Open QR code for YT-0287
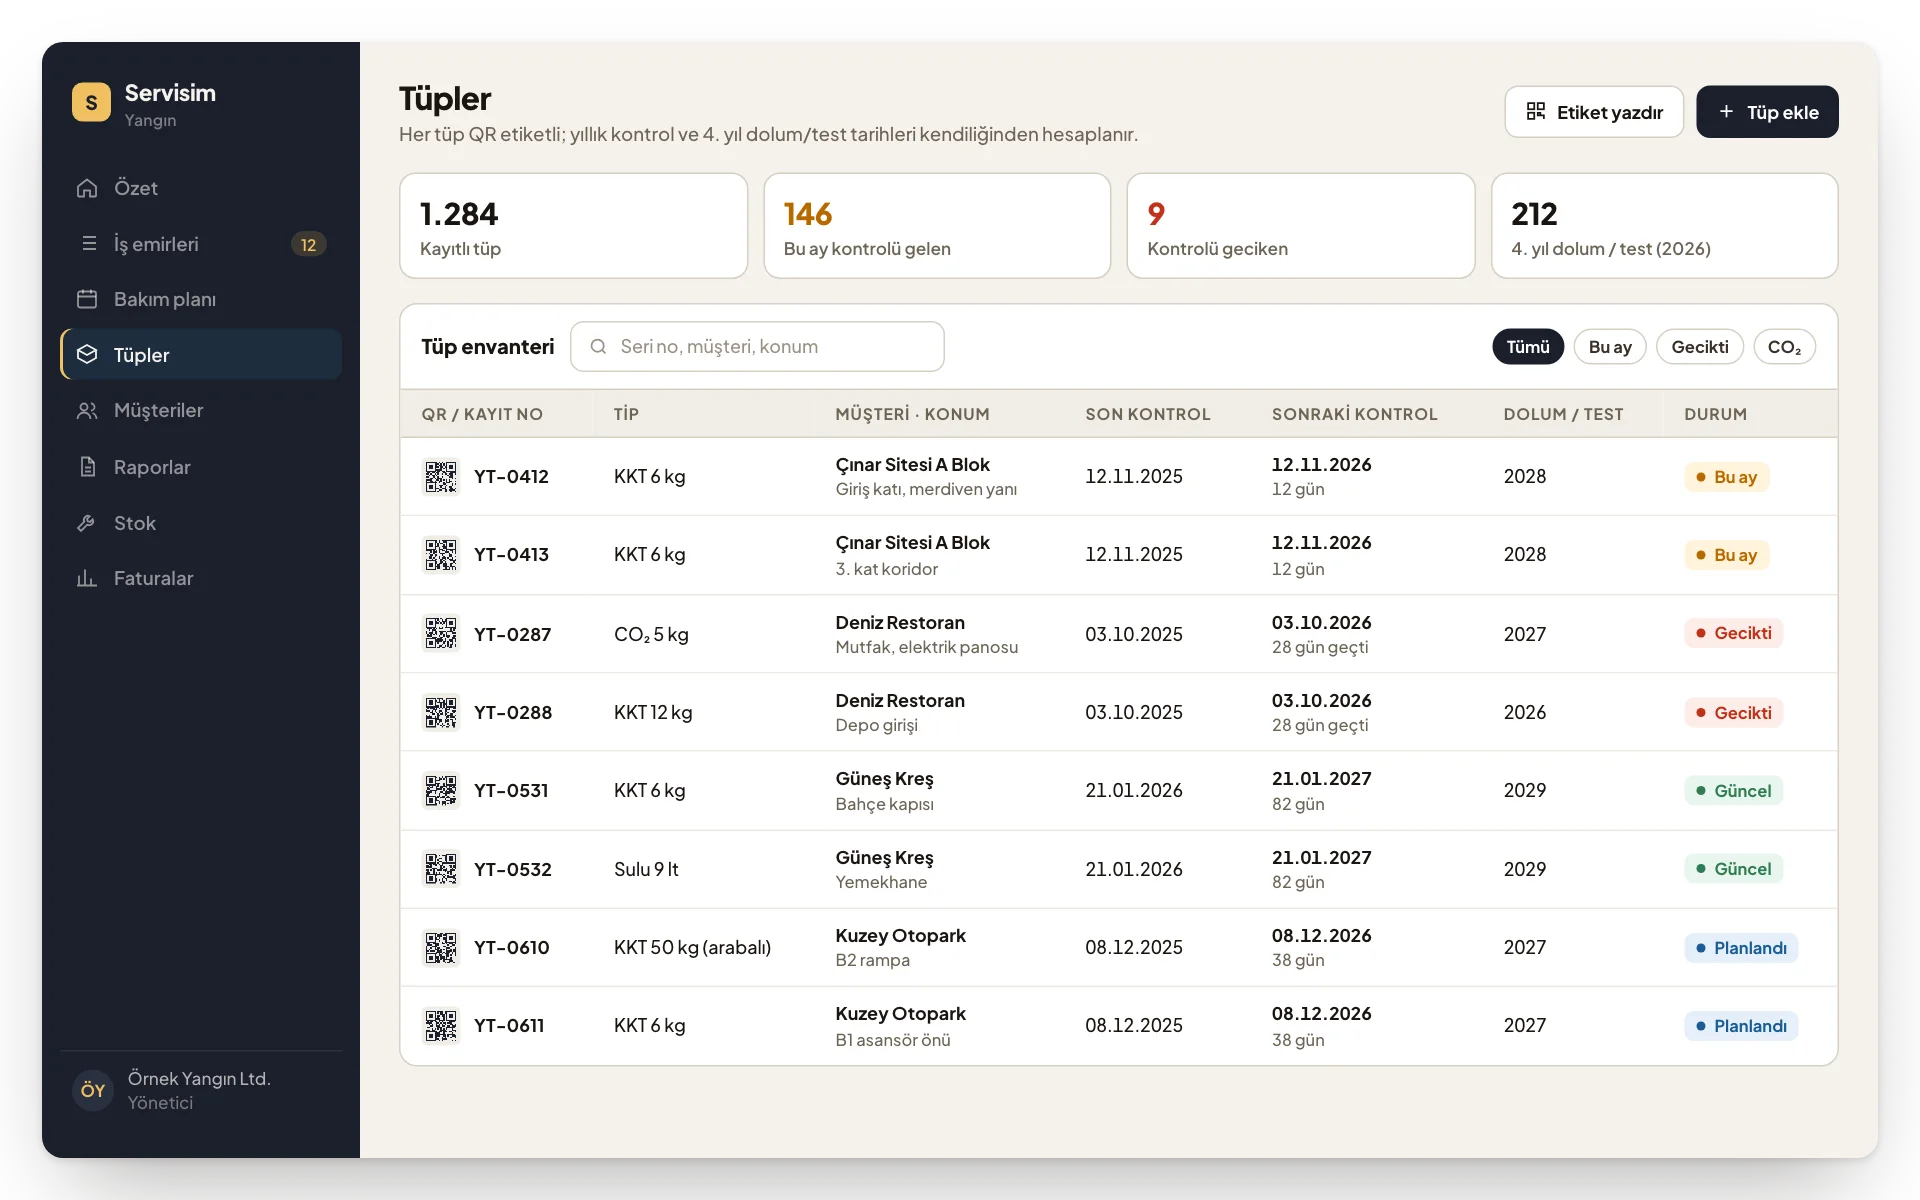 pos(441,633)
